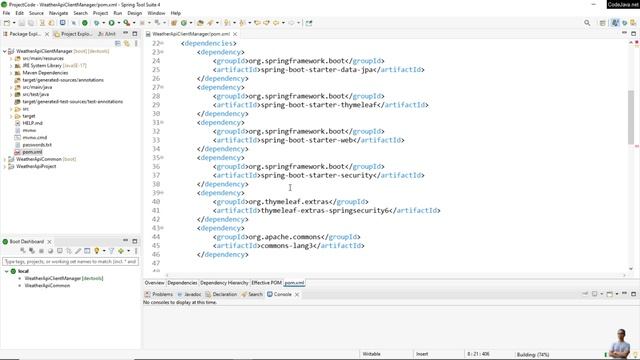
Task: Maximize the Console panel
Action: point(633,294)
